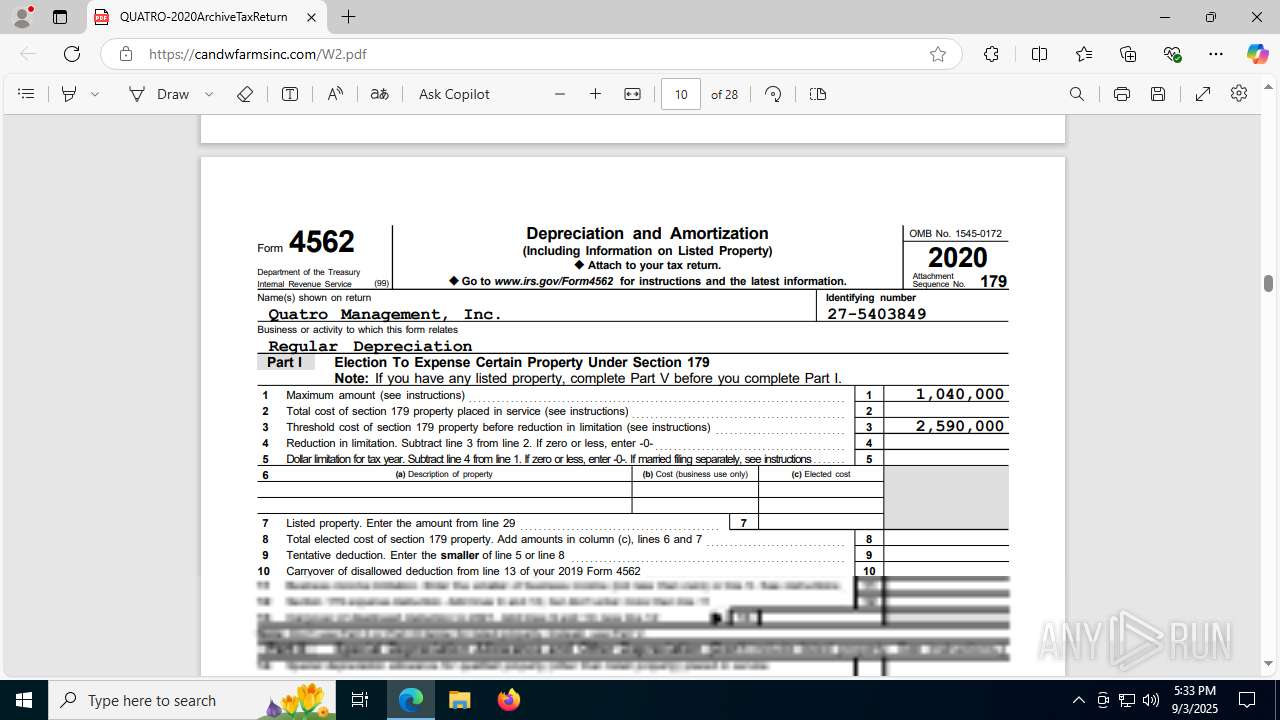Save the PDF file
The image size is (1280, 720).
pyautogui.click(x=1158, y=94)
